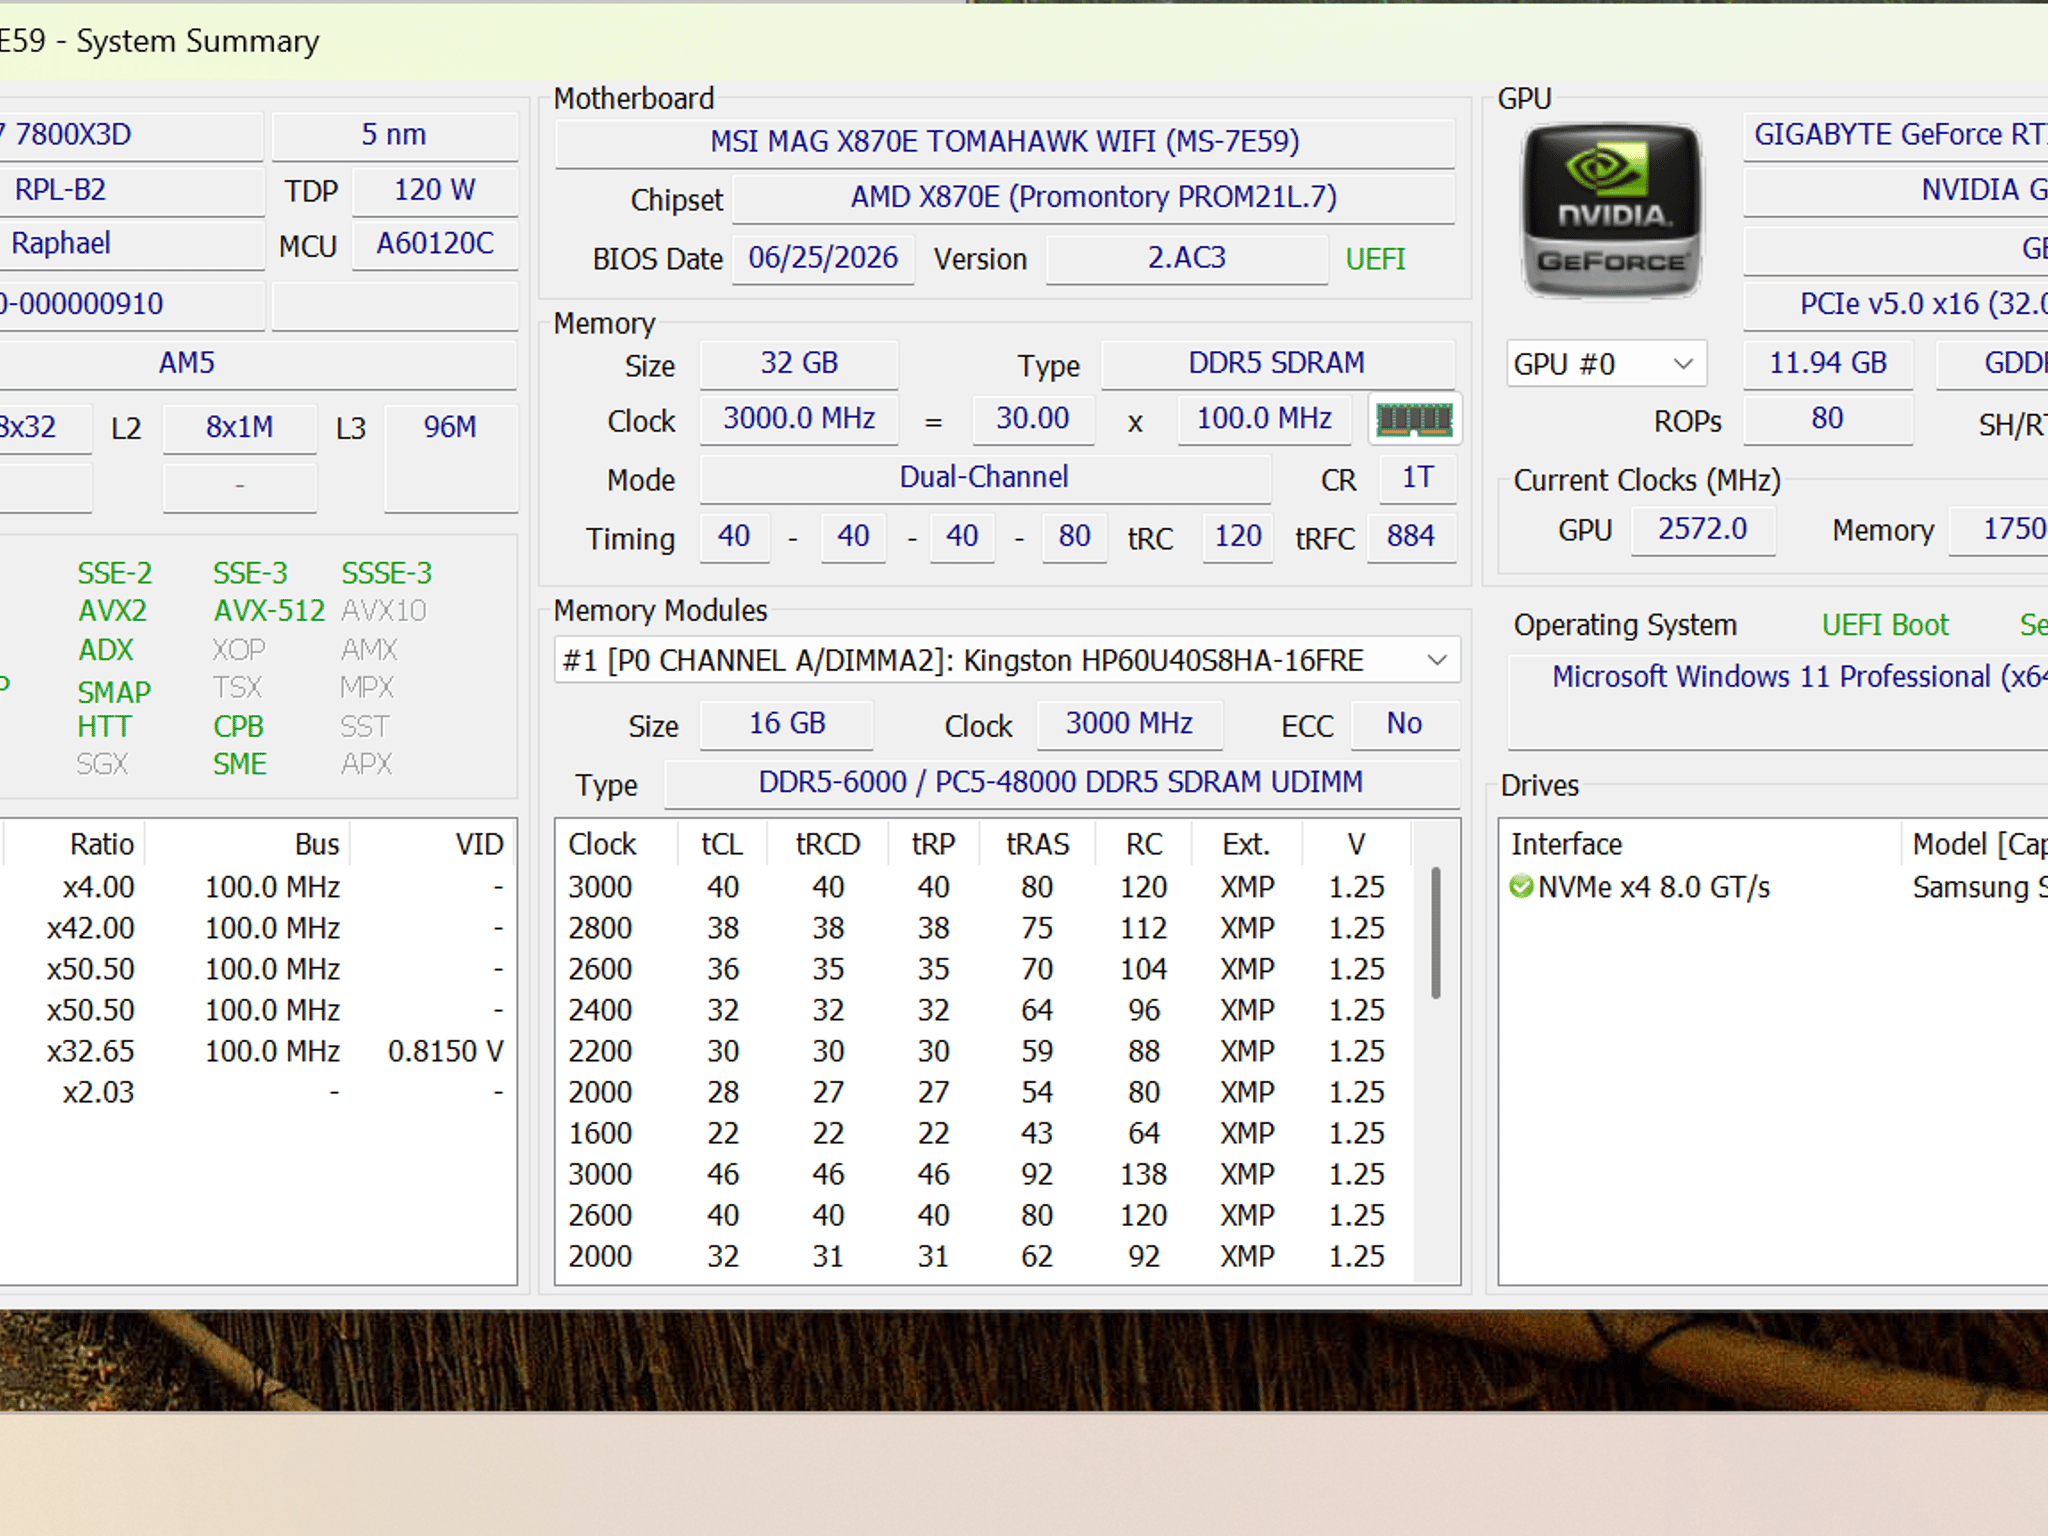Select the 1600 MHz XMP timing row
This screenshot has height=1536, width=2048.
pyautogui.click(x=985, y=1134)
